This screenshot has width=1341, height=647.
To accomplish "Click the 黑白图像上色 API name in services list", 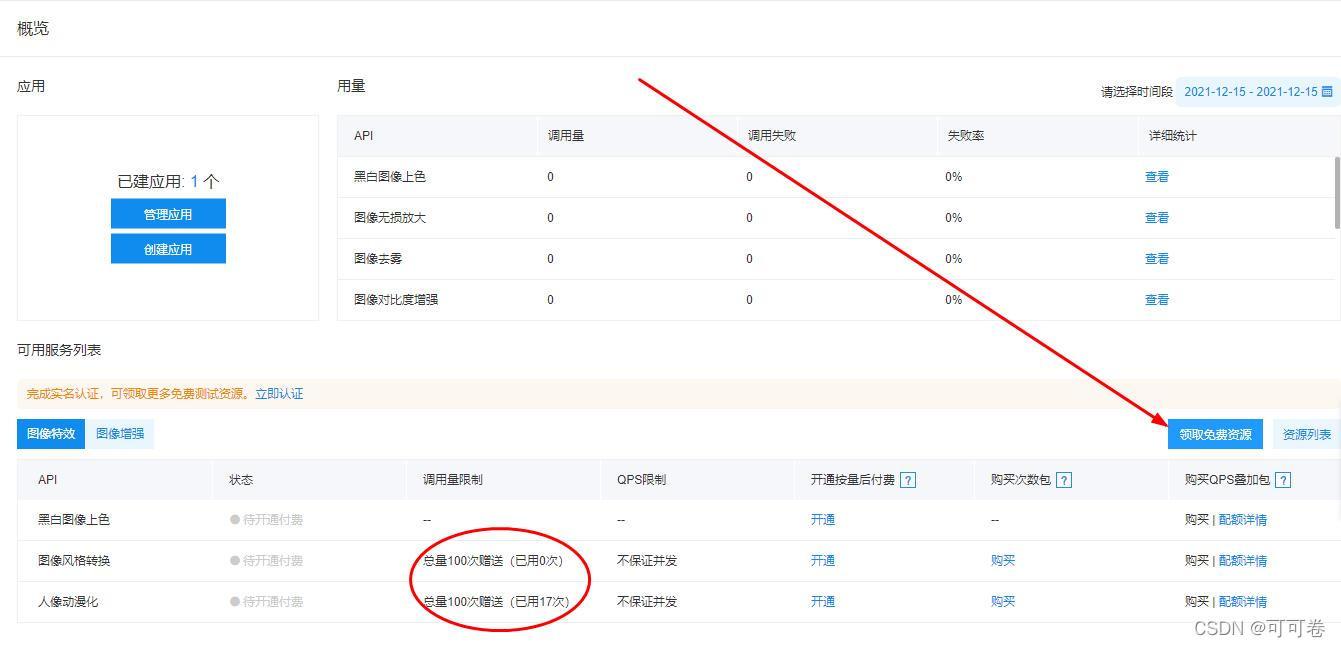I will point(74,520).
